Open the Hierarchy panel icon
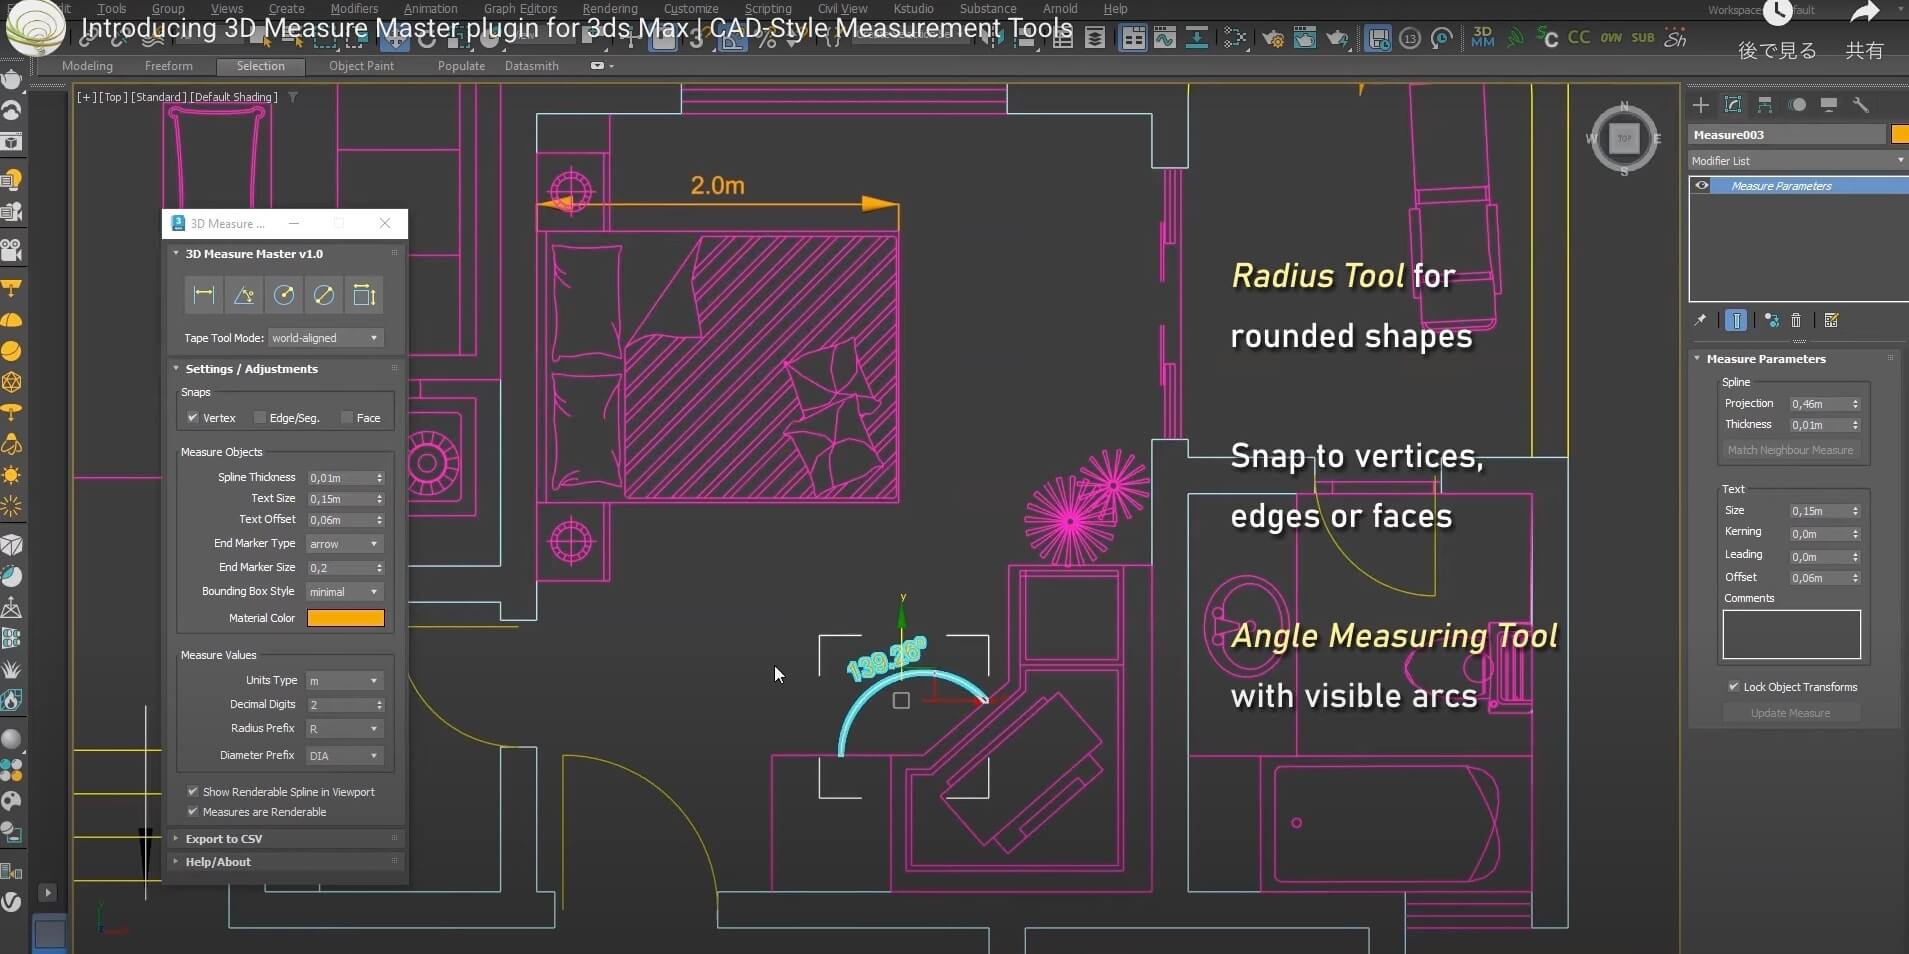 point(1765,105)
